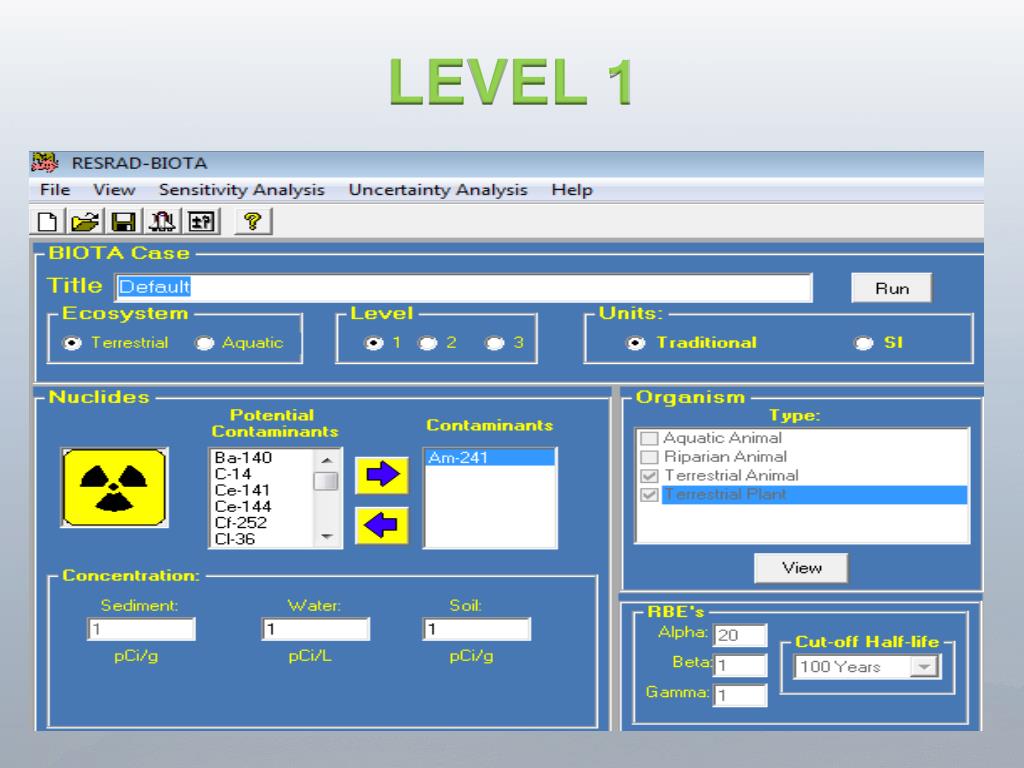Click the Run button
The height and width of the screenshot is (768, 1024).
pyautogui.click(x=891, y=288)
